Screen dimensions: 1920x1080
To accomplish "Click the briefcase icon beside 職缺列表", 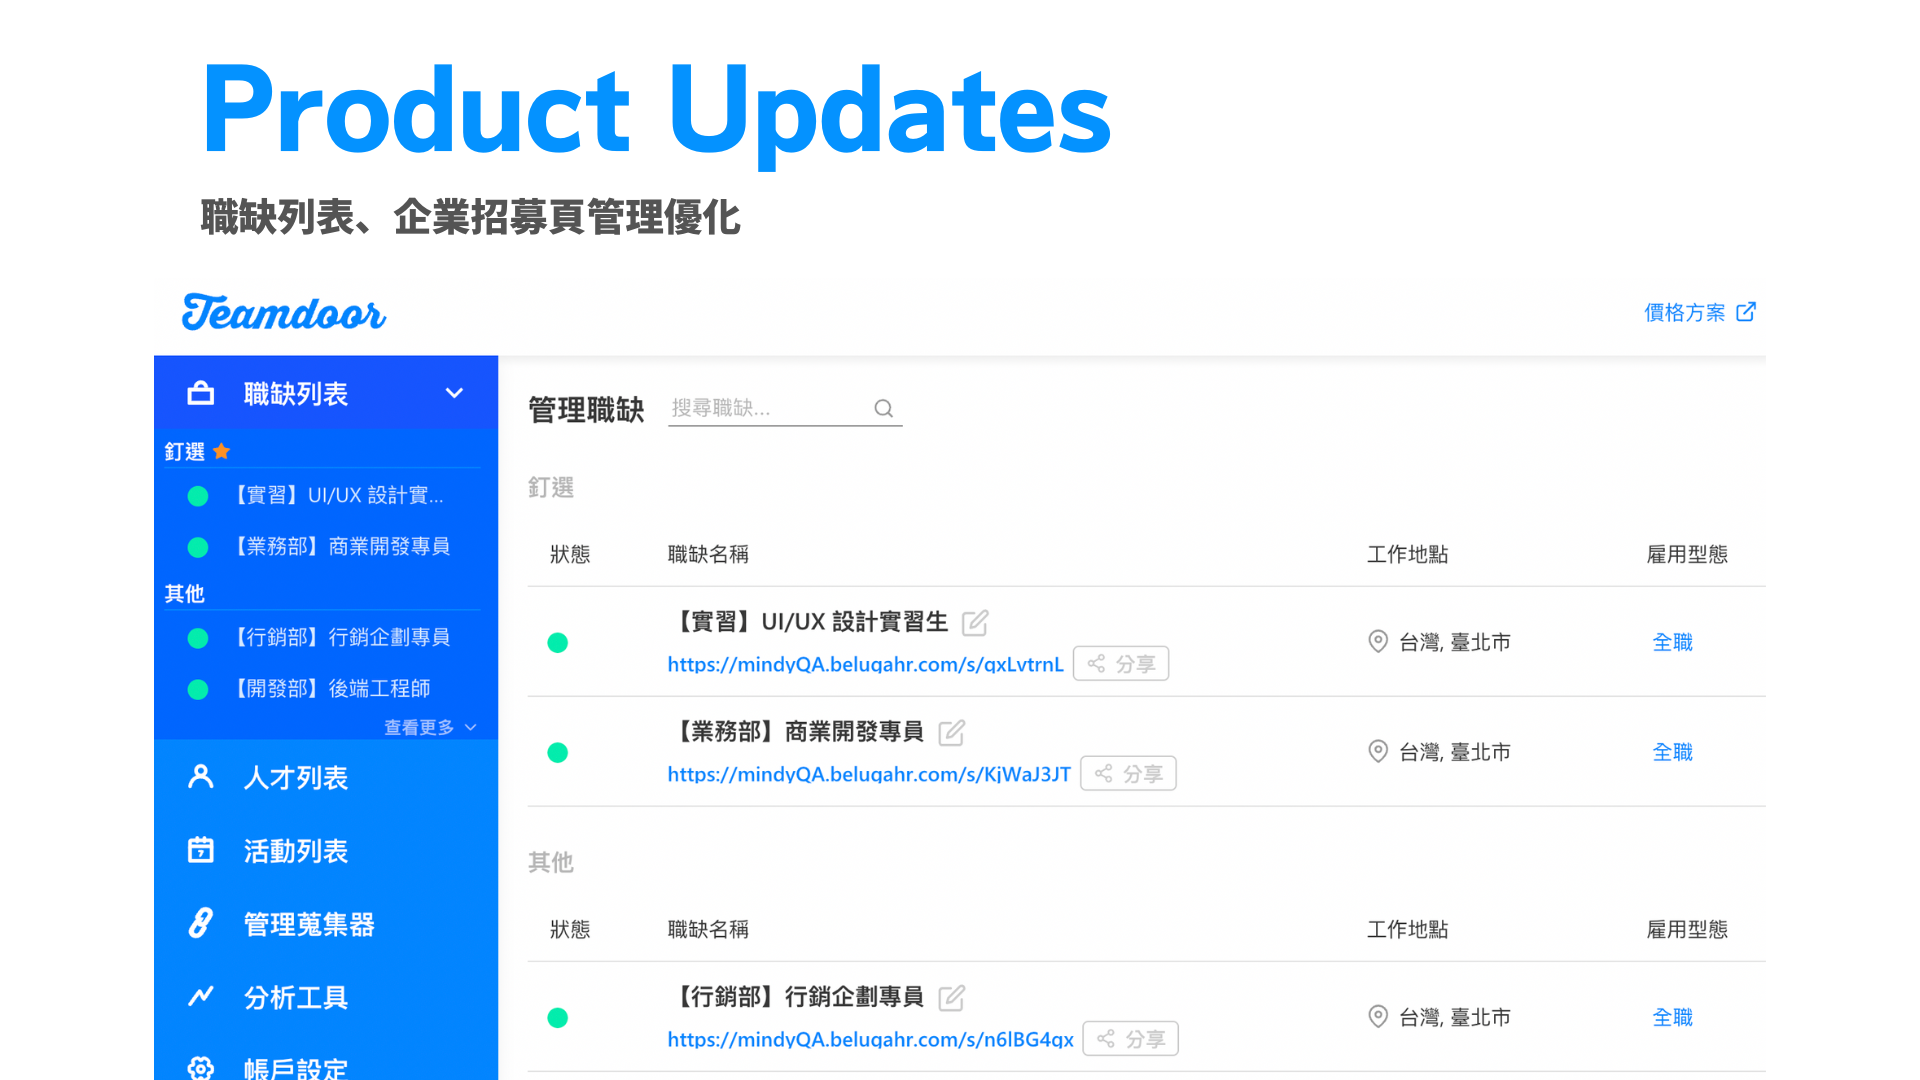I will point(201,393).
